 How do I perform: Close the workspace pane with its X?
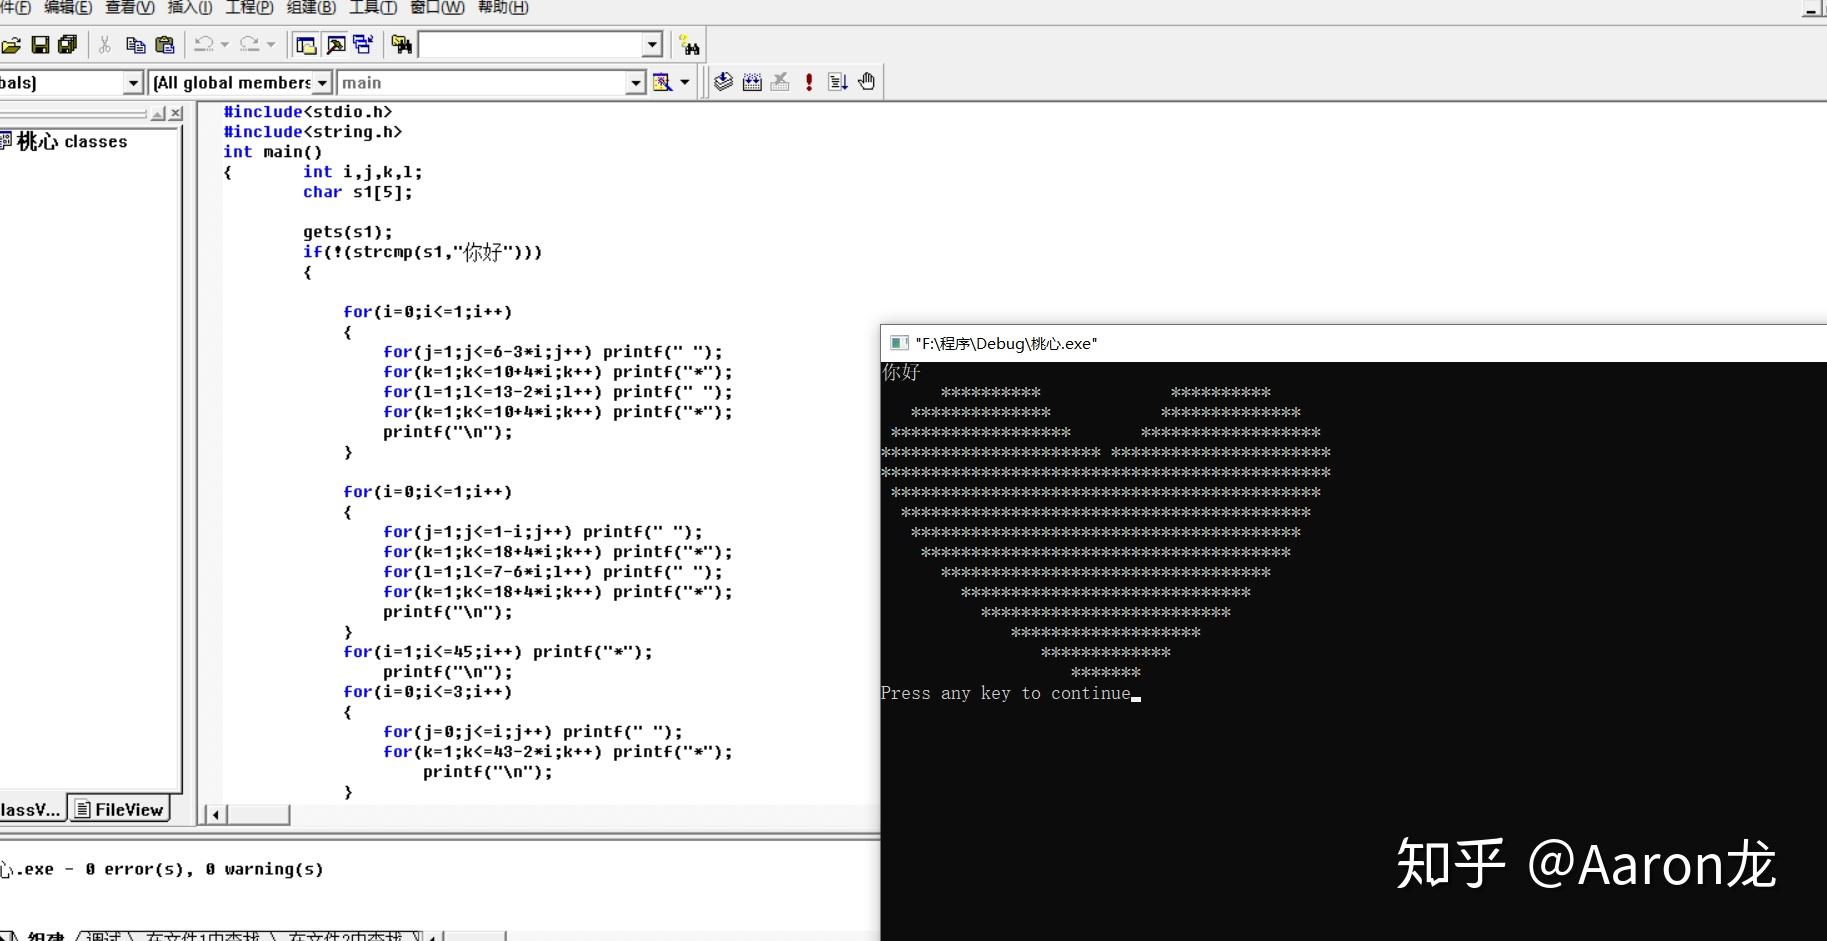176,113
